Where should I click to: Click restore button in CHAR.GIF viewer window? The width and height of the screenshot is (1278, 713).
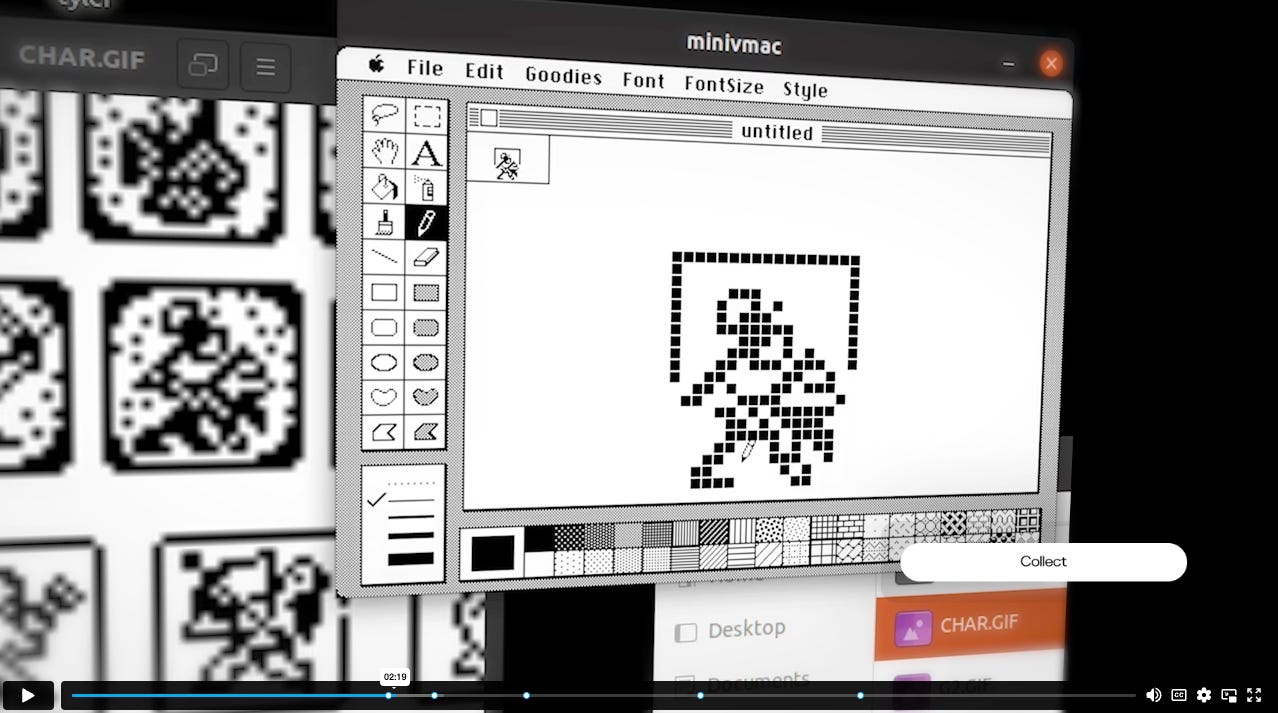(203, 65)
